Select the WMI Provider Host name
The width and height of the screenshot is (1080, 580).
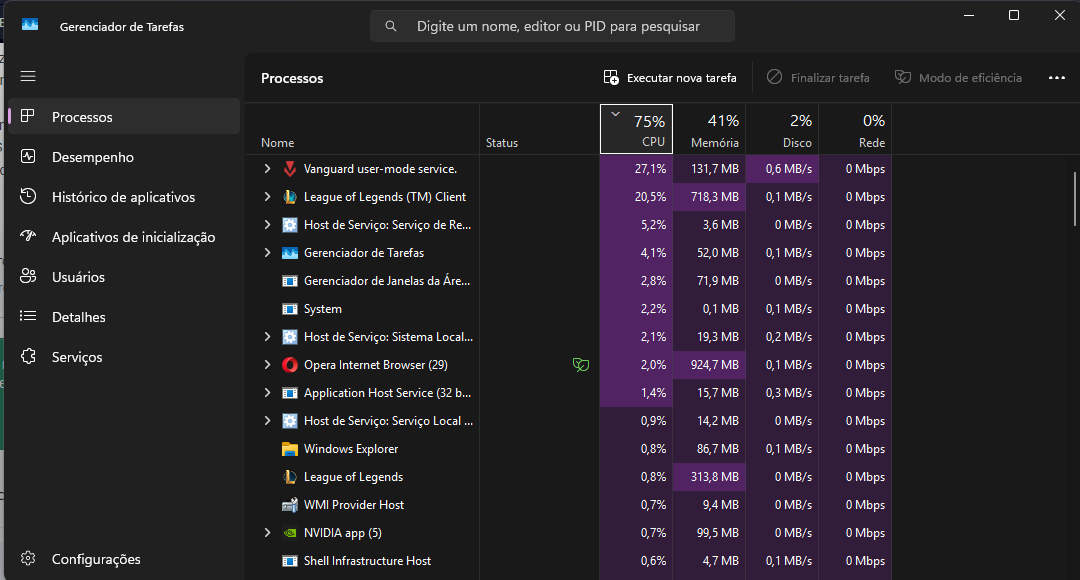click(x=354, y=505)
